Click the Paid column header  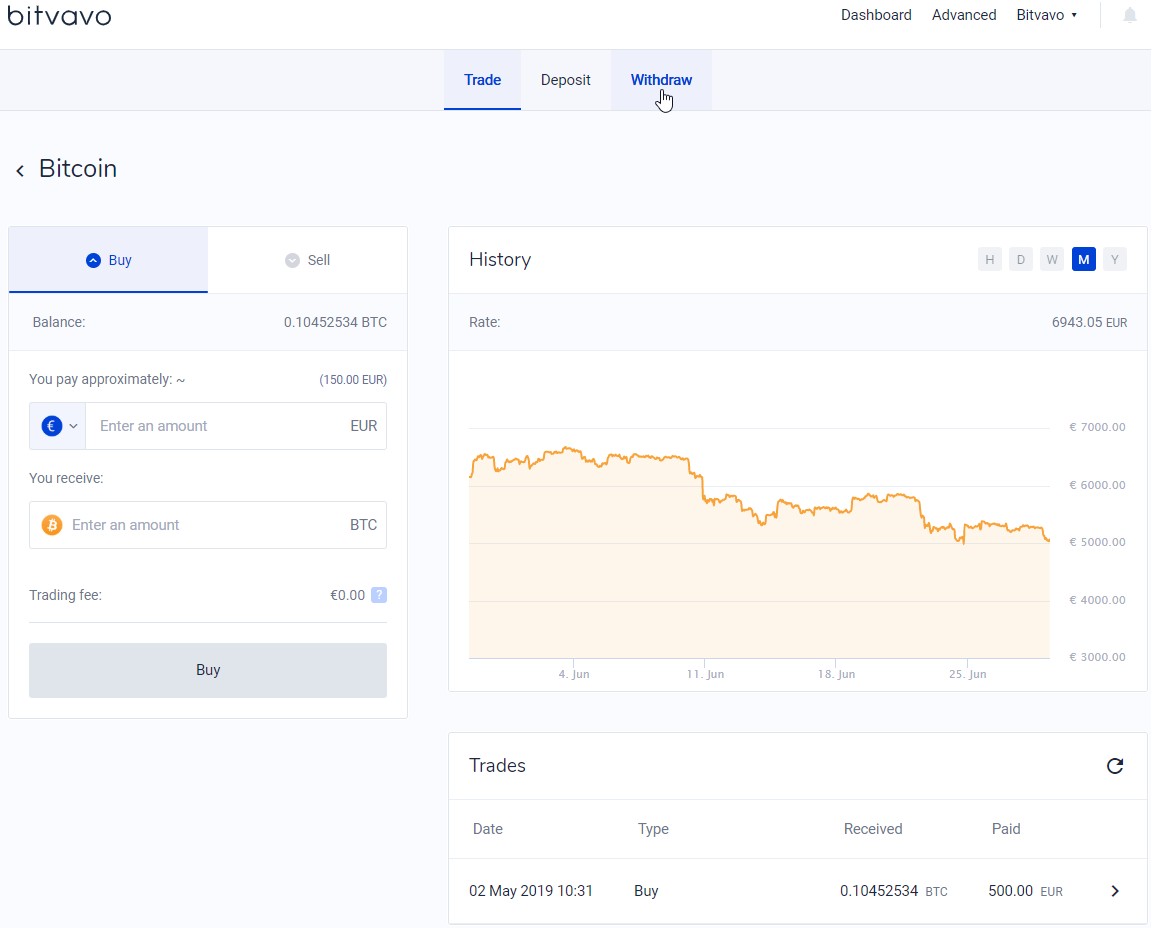tap(1006, 829)
